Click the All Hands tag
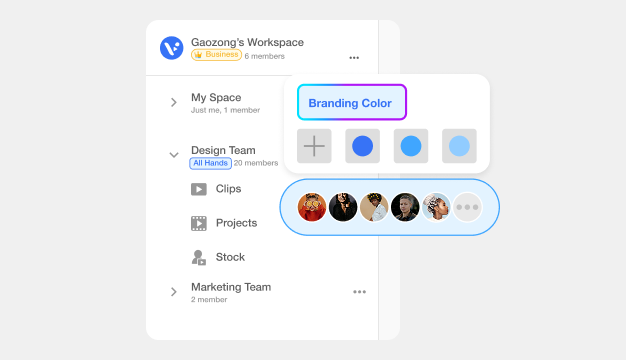The width and height of the screenshot is (626, 360). pyautogui.click(x=210, y=163)
